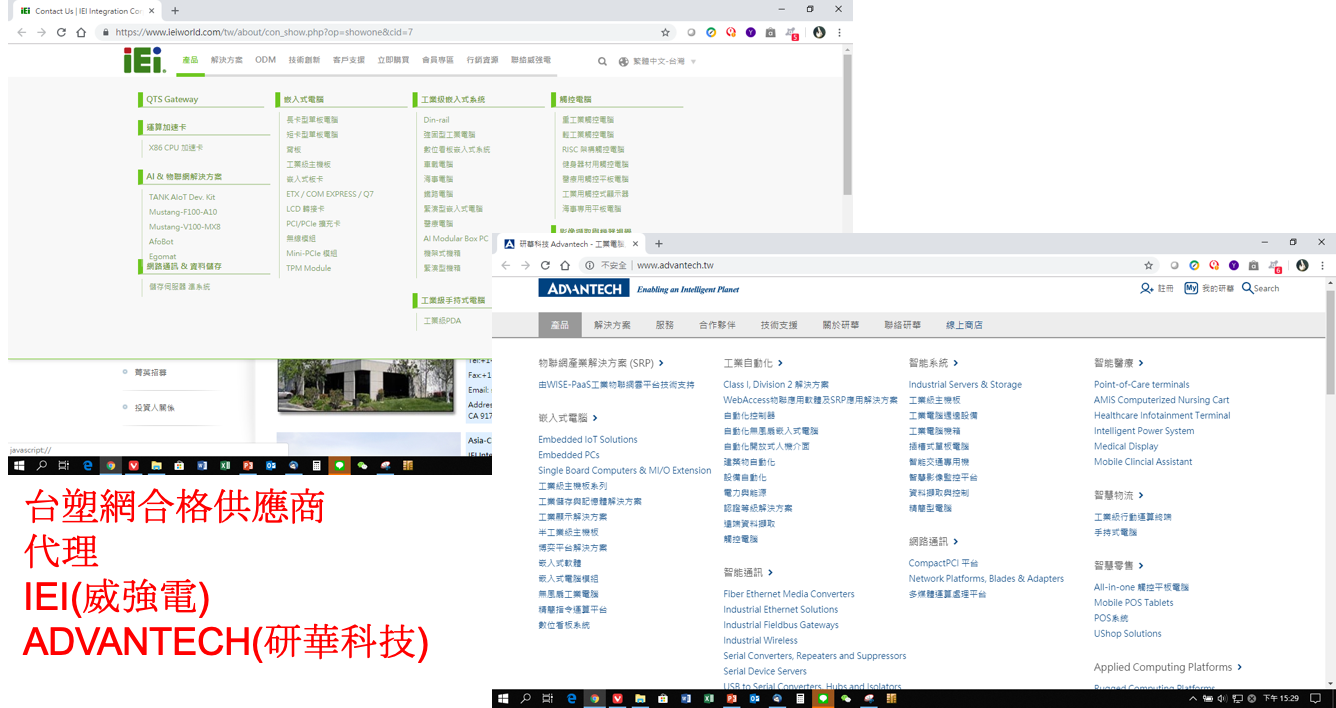Click the Advantech page vertical scrollbar
This screenshot has height=708, width=1336.
tap(1330, 343)
